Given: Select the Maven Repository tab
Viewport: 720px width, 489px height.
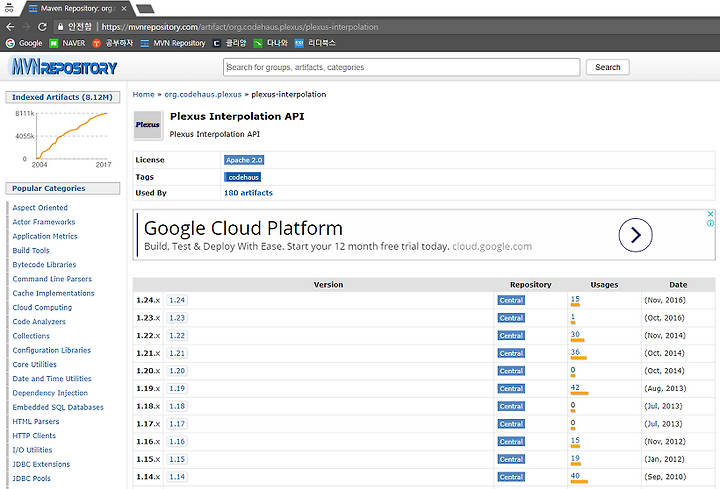Looking at the screenshot, I should [x=76, y=8].
